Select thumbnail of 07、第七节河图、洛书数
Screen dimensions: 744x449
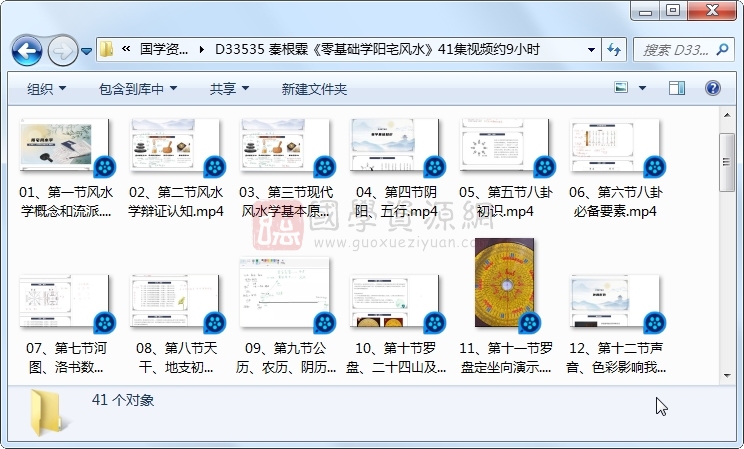pyautogui.click(x=64, y=301)
